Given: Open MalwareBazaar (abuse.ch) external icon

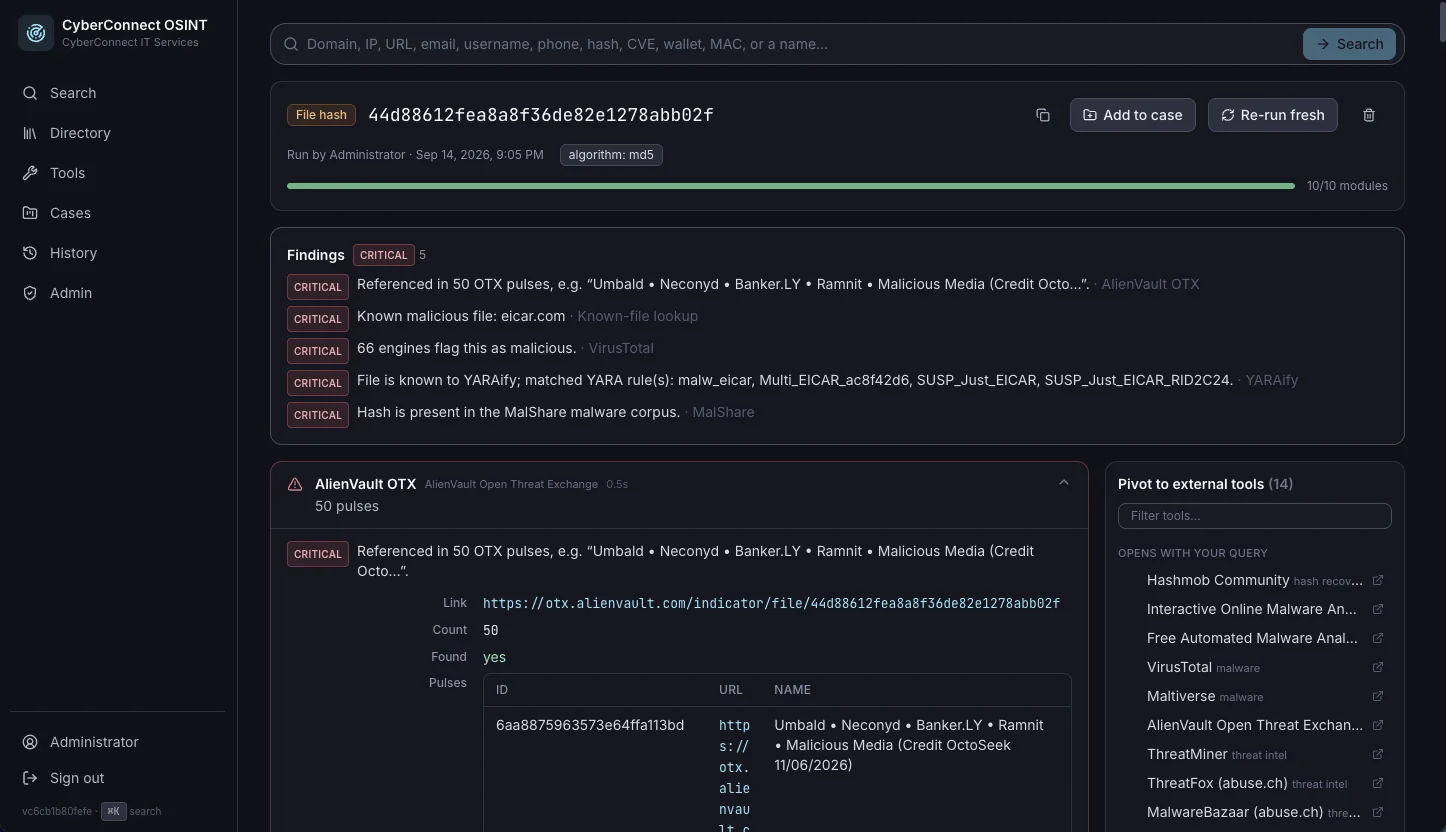Looking at the screenshot, I should point(1378,812).
